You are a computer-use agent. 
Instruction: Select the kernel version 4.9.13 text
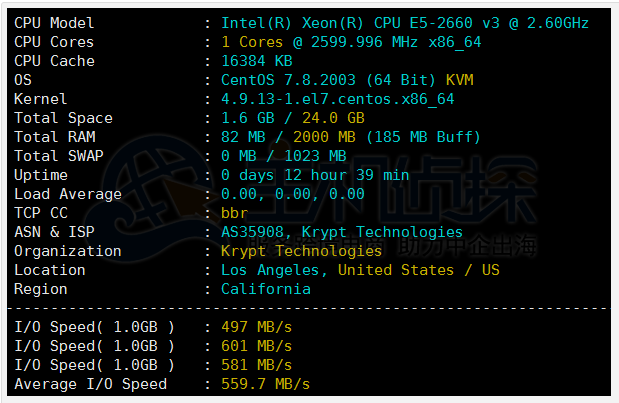(x=337, y=99)
